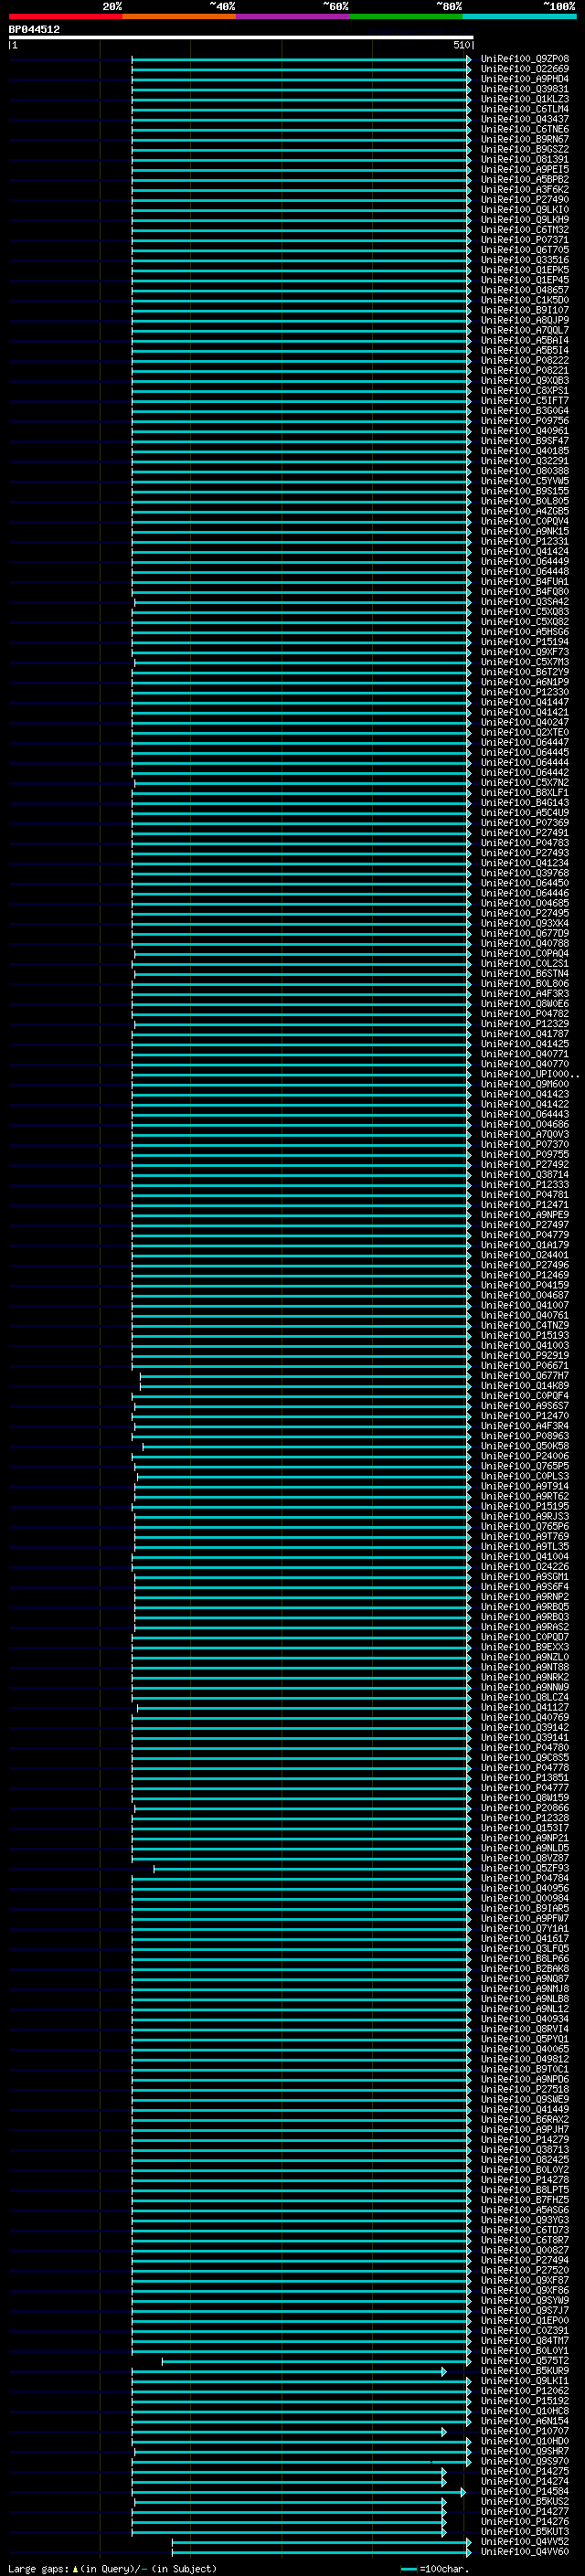Select the UniRef100_C6TNE6 label
The image size is (585, 2576).
pyautogui.click(x=525, y=129)
